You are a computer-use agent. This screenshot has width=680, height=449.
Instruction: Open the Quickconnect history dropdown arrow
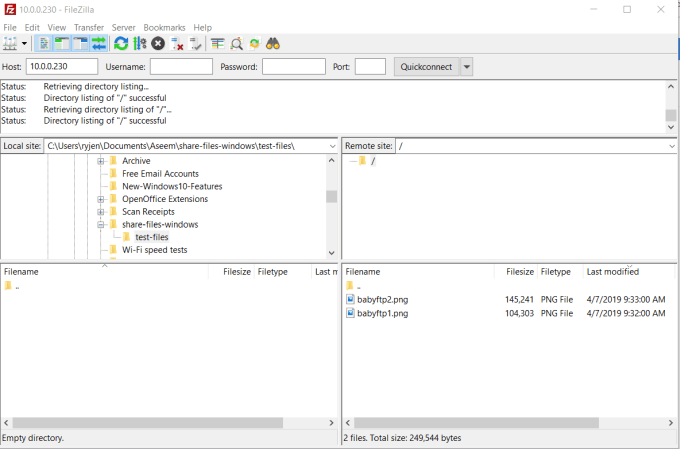[x=466, y=67]
